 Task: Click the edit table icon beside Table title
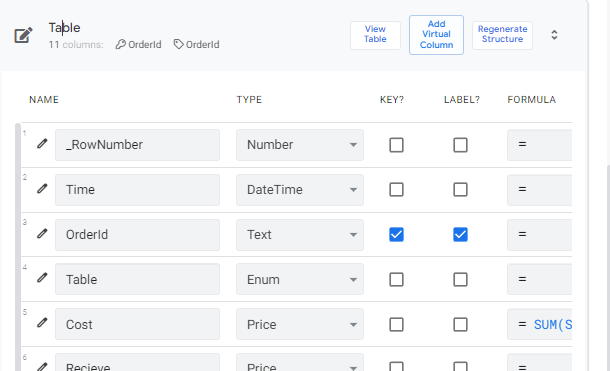coord(23,35)
